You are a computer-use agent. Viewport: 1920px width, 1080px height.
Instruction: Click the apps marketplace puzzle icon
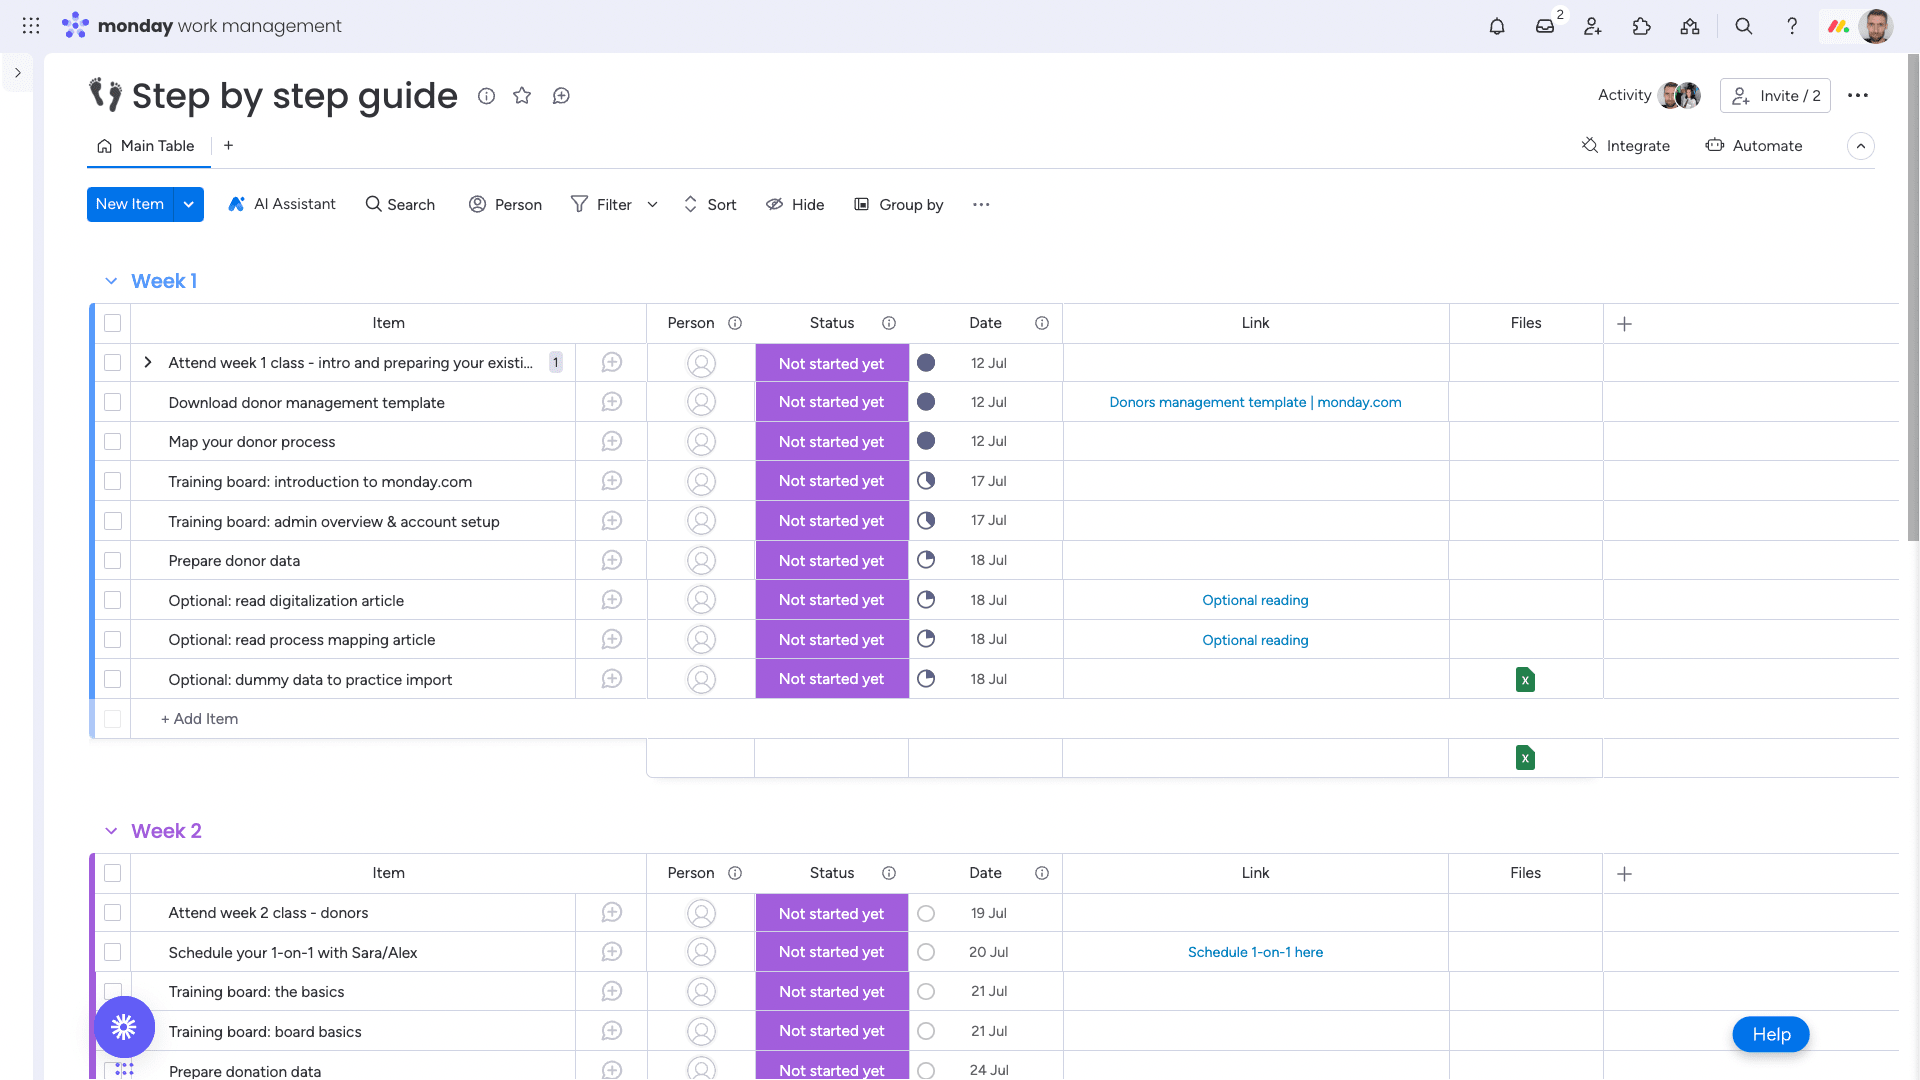[1641, 27]
